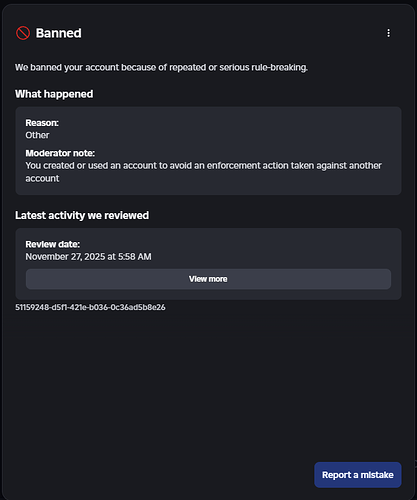This screenshot has height=500, width=417.
Task: Click the November 27, 2025 timestamp
Action: [88, 256]
